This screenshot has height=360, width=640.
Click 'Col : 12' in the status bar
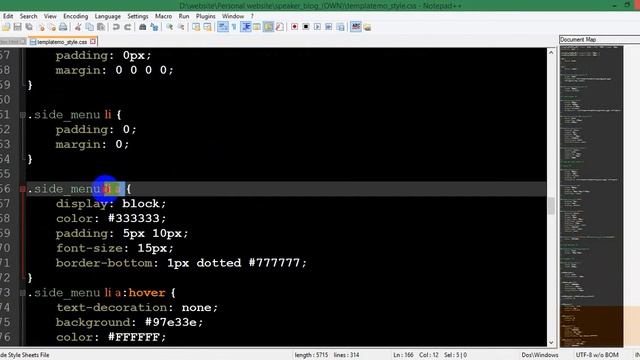tap(429, 355)
